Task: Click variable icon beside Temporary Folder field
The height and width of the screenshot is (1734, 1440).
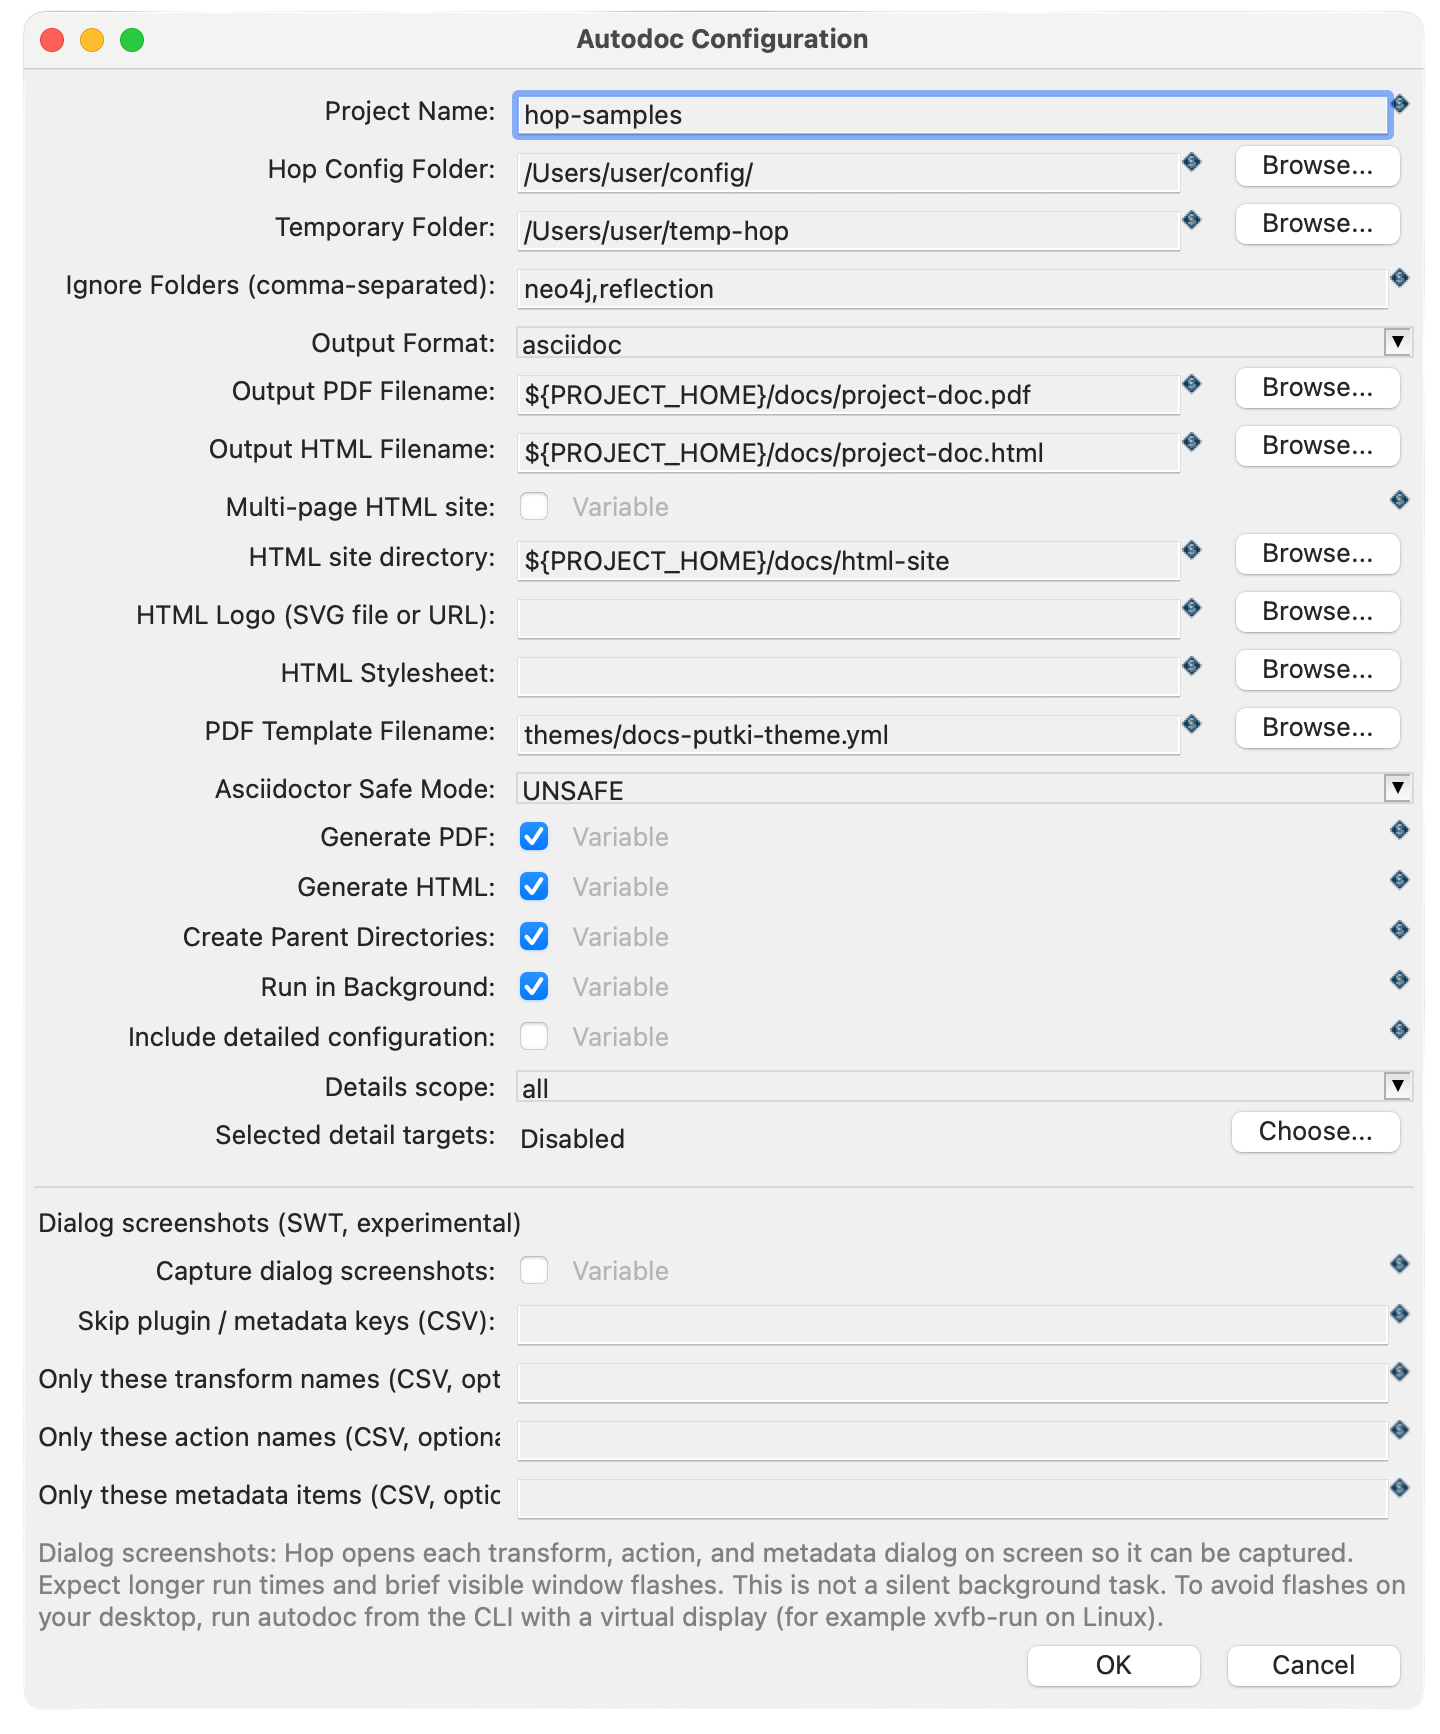Action: (1192, 220)
